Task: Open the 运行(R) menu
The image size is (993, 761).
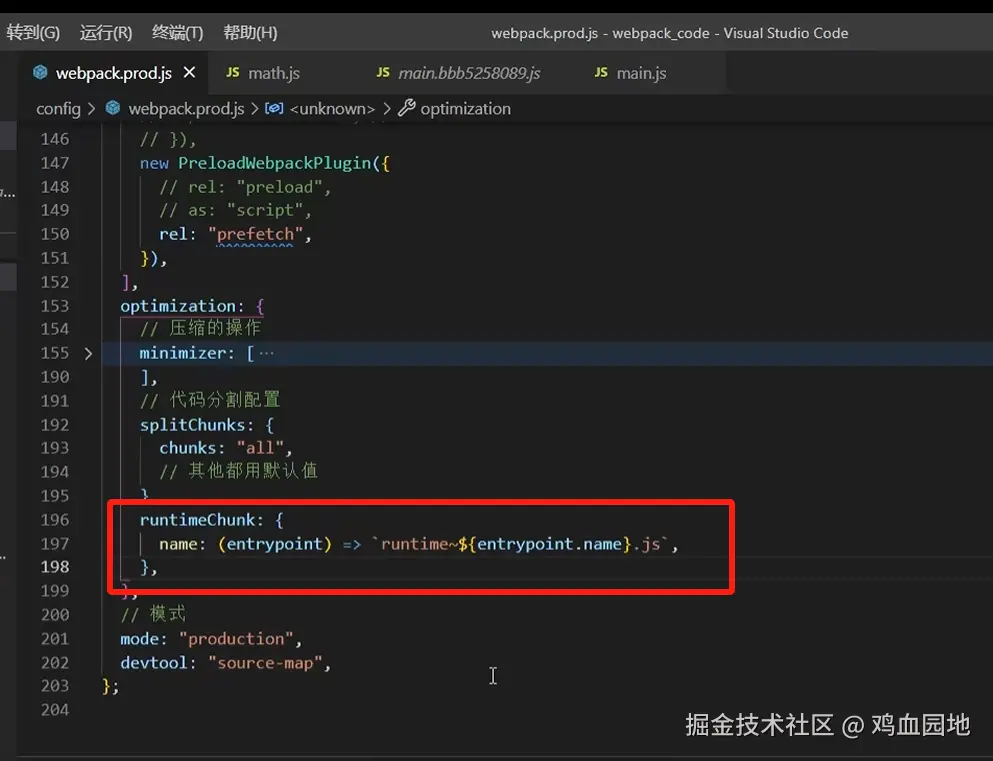Action: pos(106,33)
